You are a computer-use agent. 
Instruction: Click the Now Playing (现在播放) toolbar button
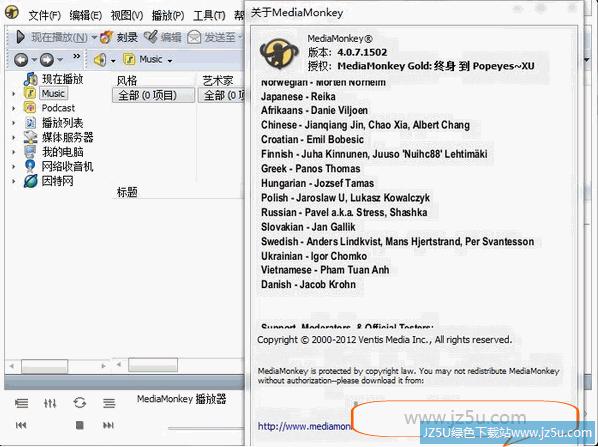[52, 37]
